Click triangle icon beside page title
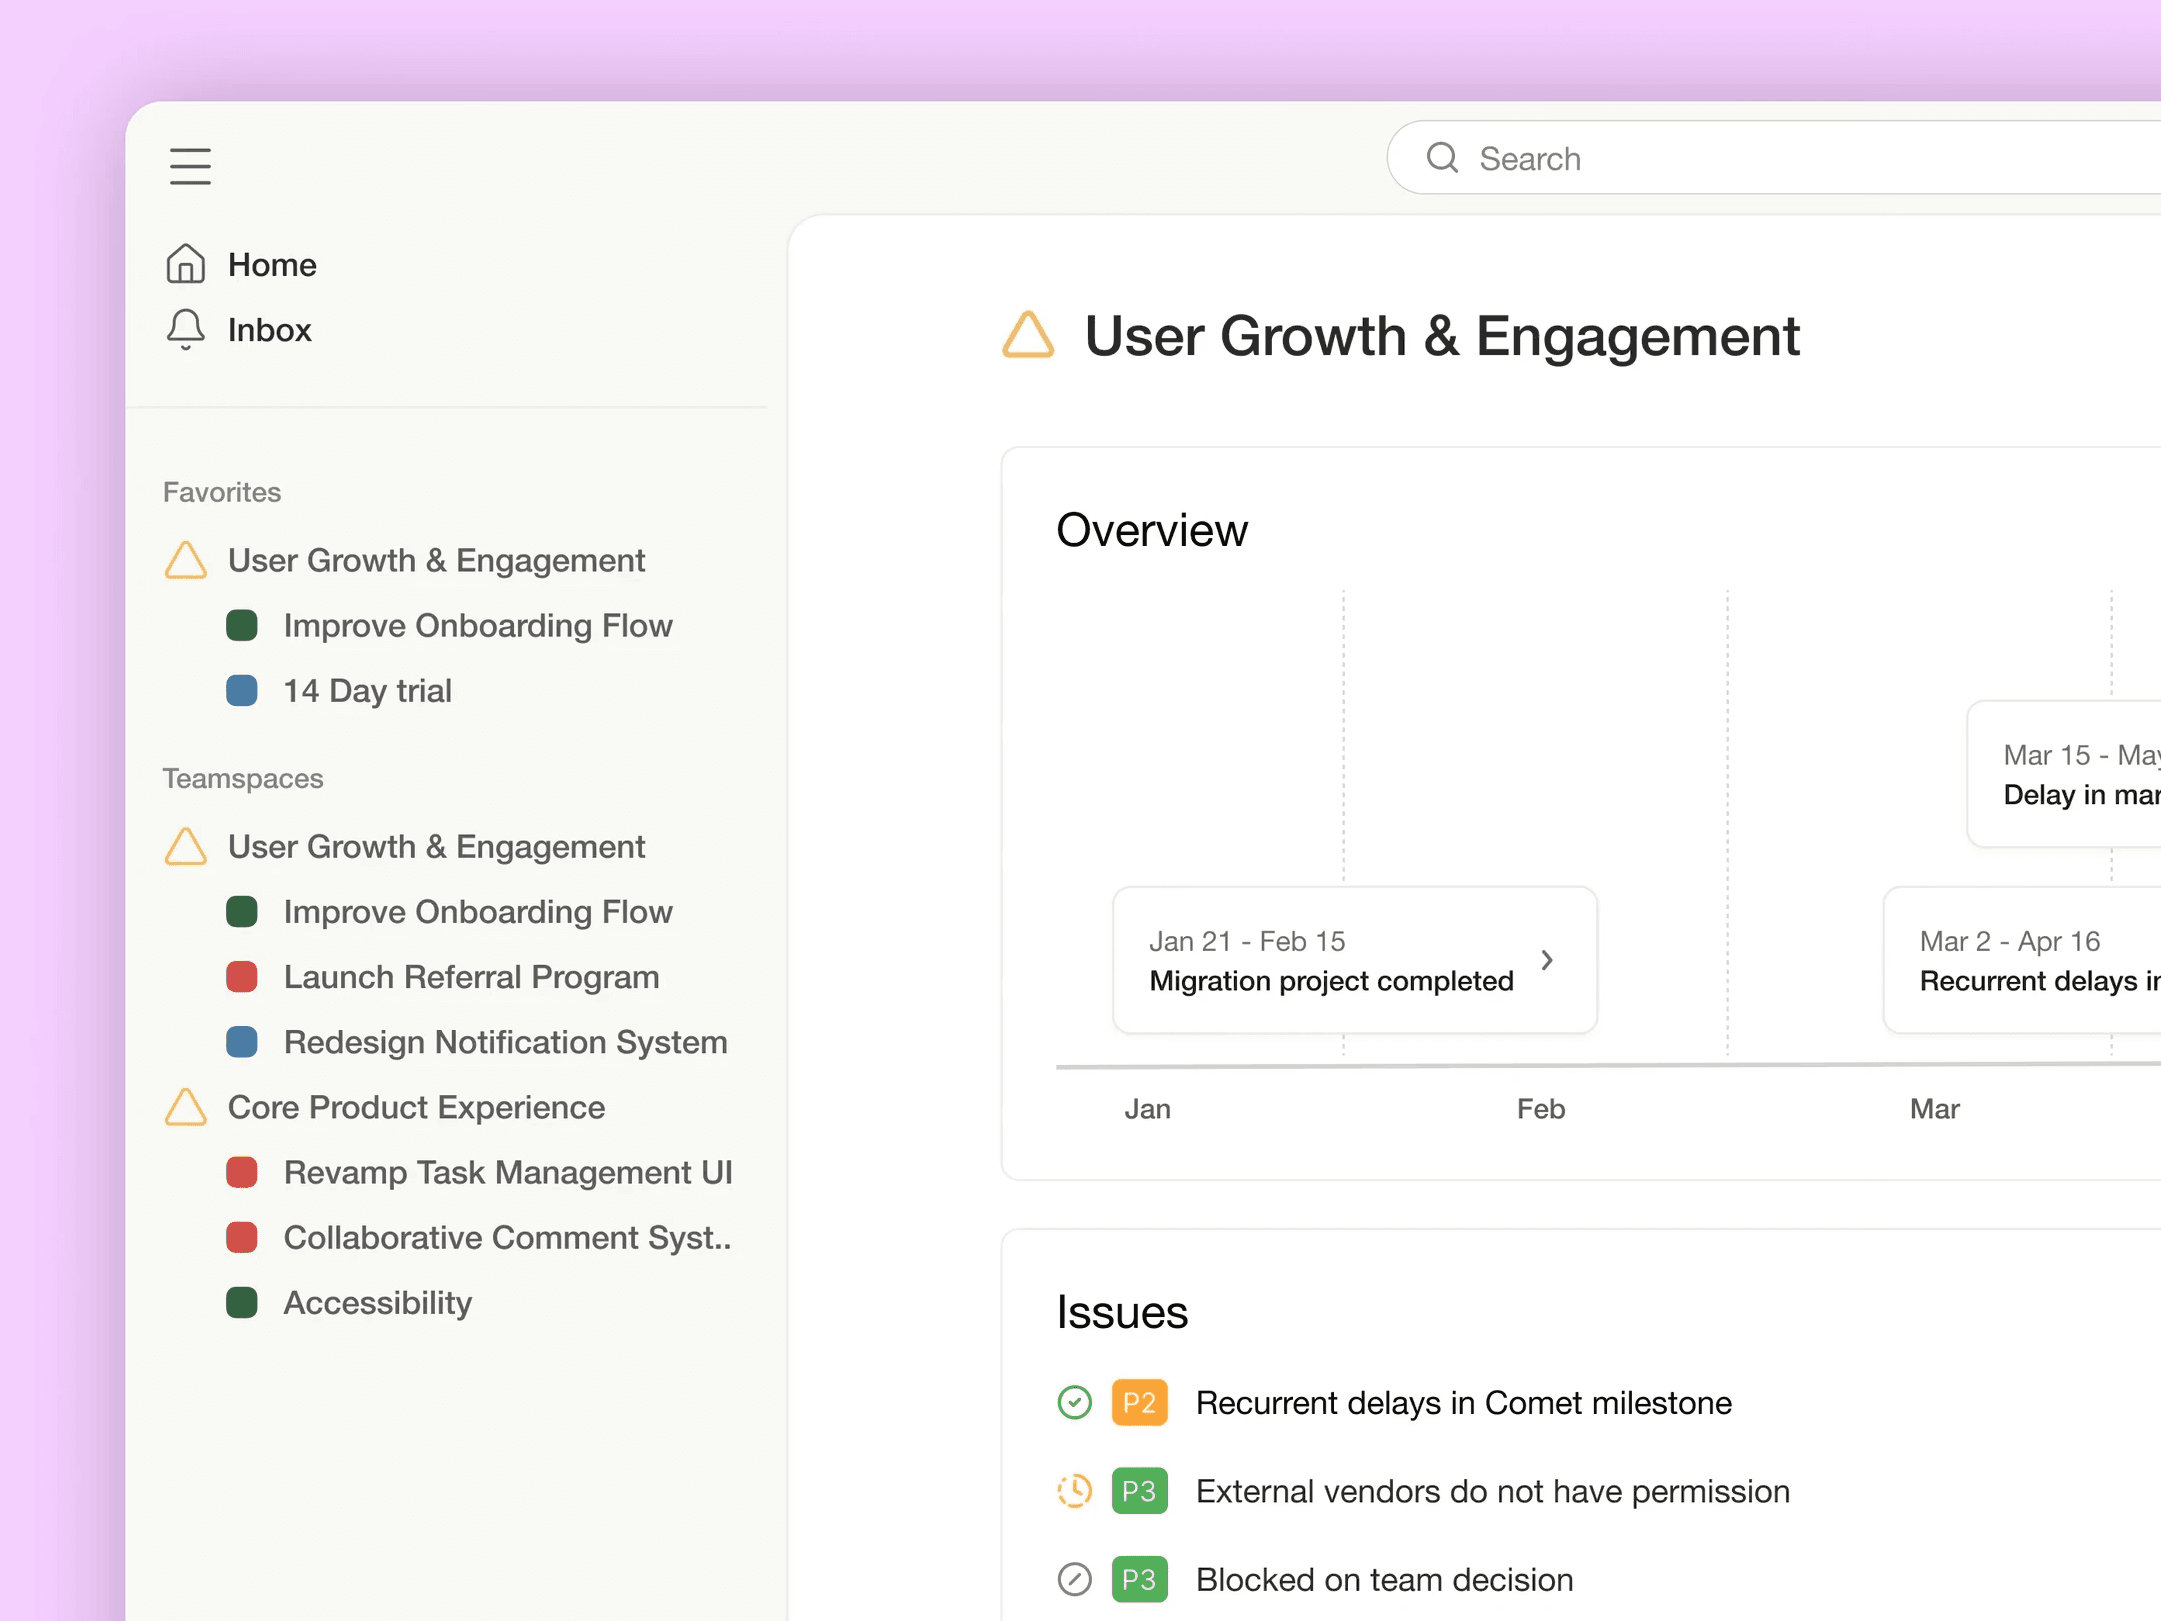 (1027, 335)
